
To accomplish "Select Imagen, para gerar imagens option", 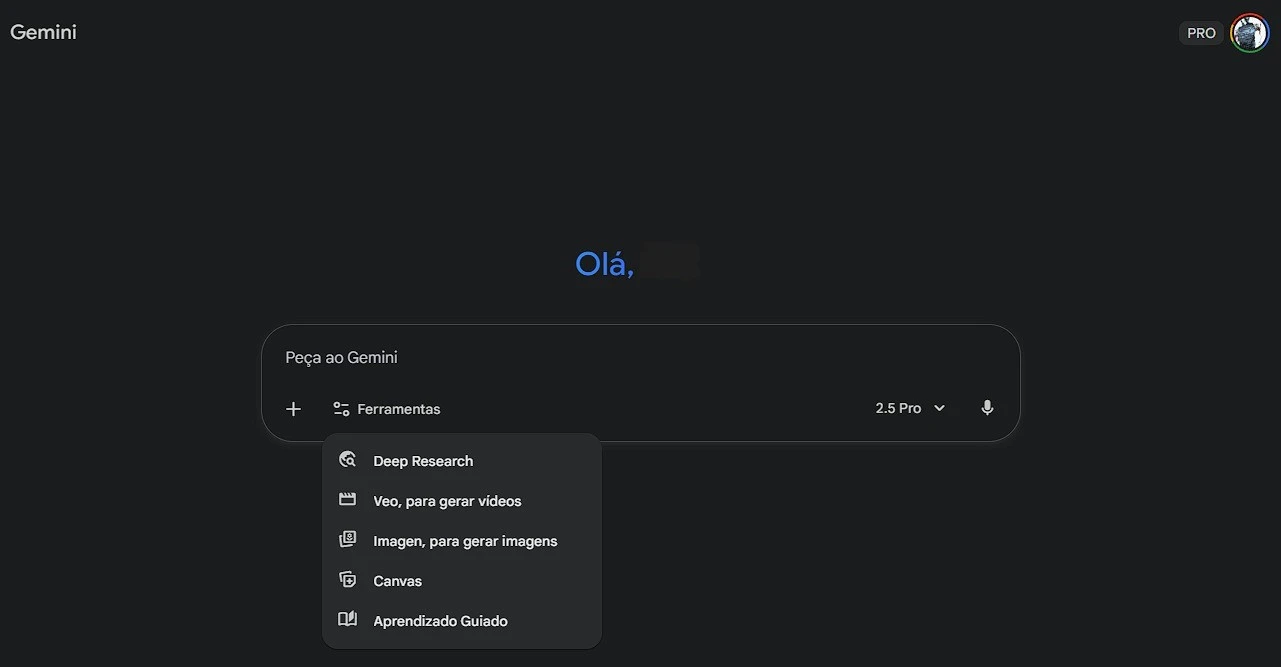I will (465, 541).
